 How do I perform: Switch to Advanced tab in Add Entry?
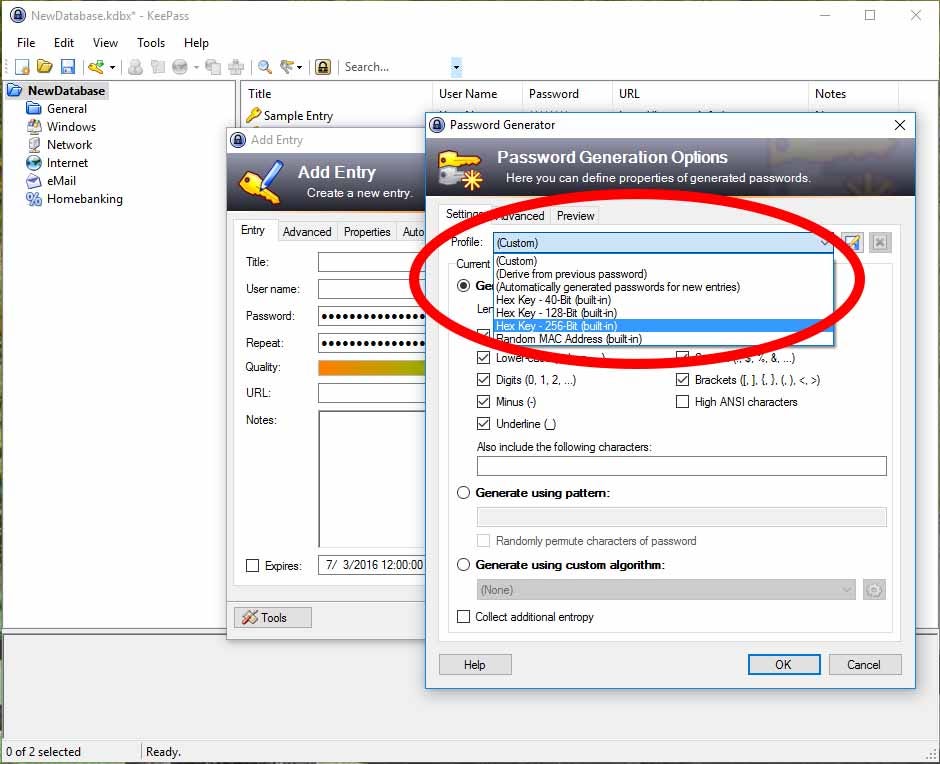click(307, 231)
